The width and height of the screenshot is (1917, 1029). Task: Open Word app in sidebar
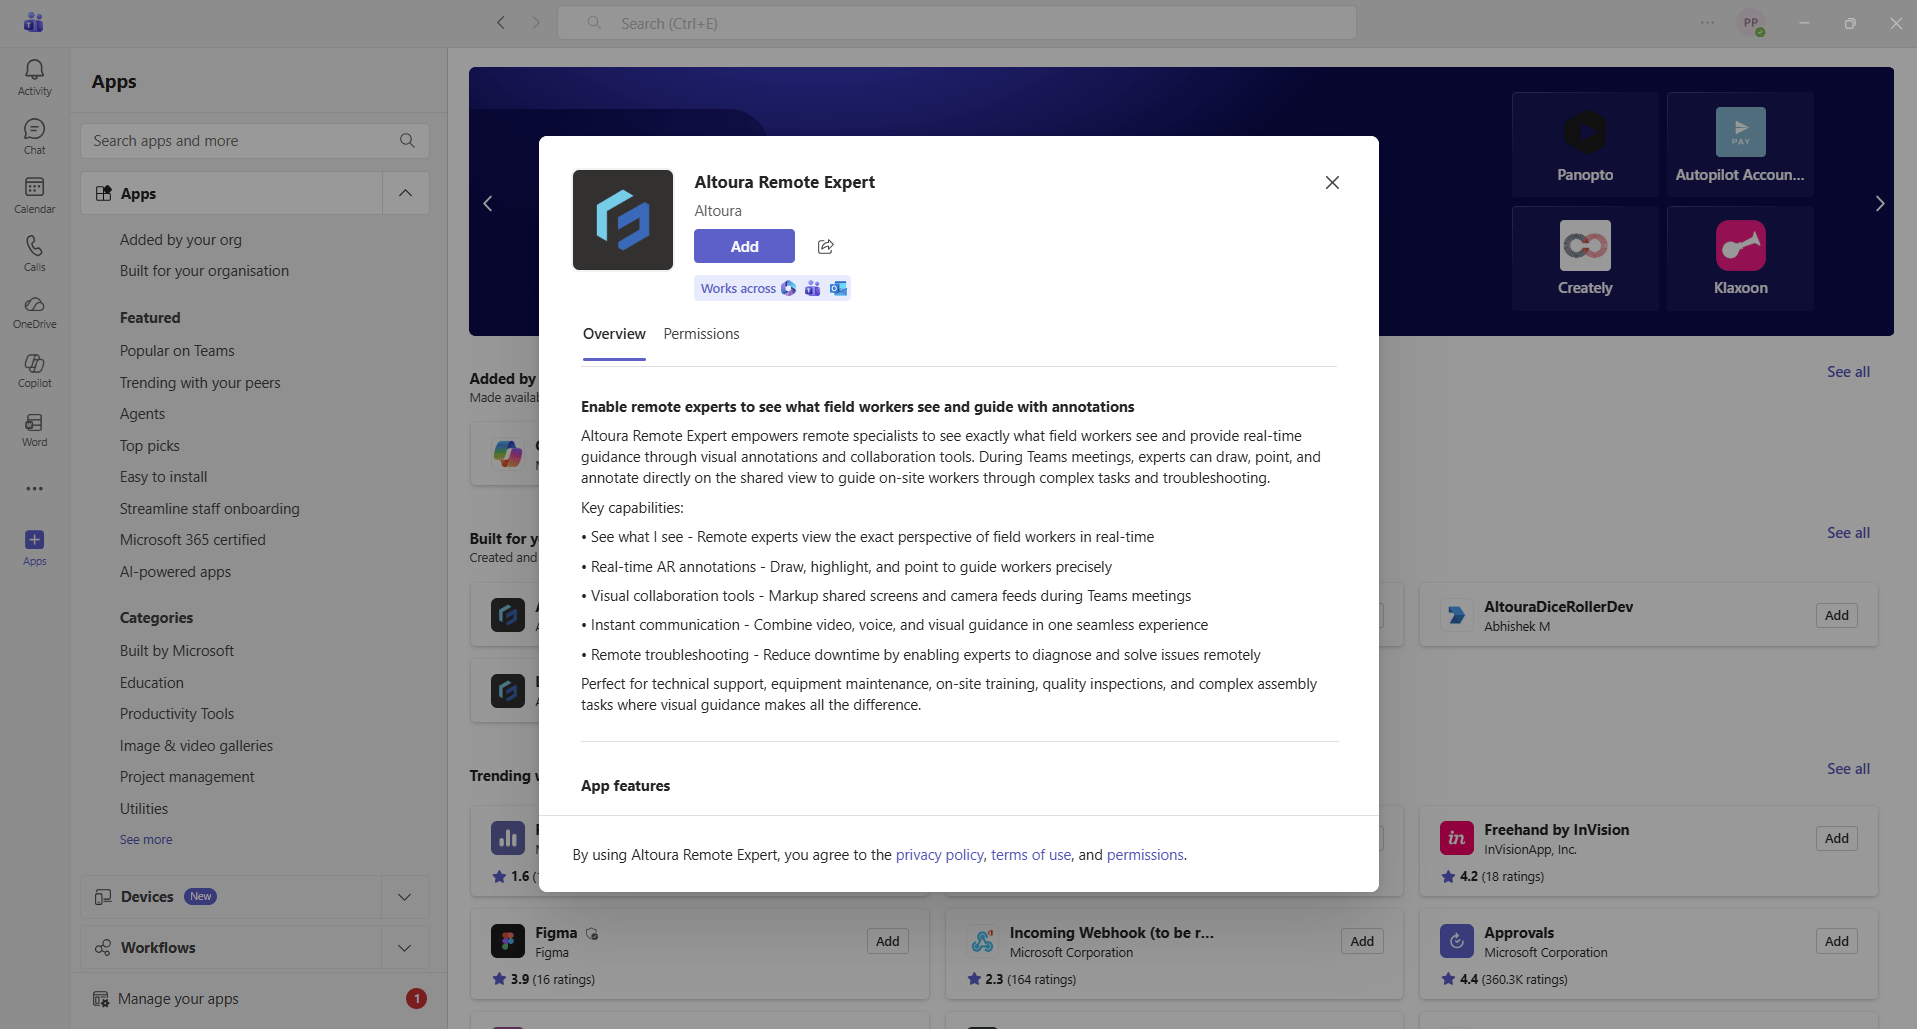(x=34, y=429)
